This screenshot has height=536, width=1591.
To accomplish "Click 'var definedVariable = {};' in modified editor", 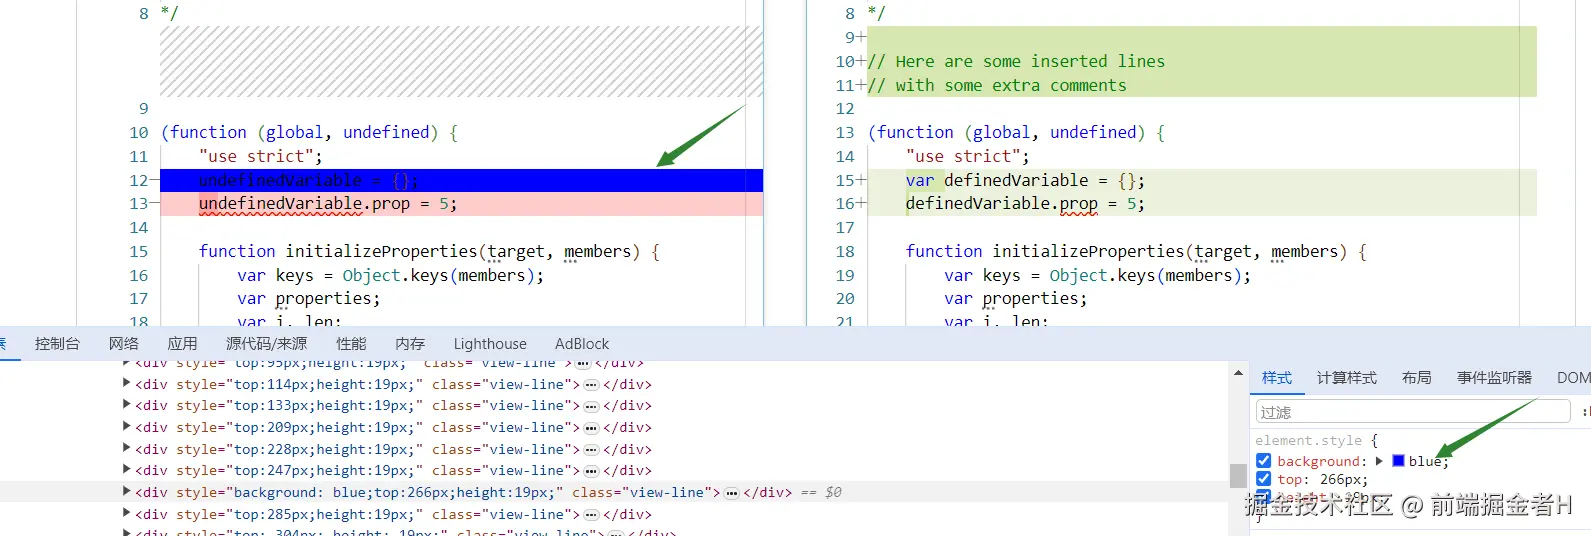I will click(x=1025, y=180).
